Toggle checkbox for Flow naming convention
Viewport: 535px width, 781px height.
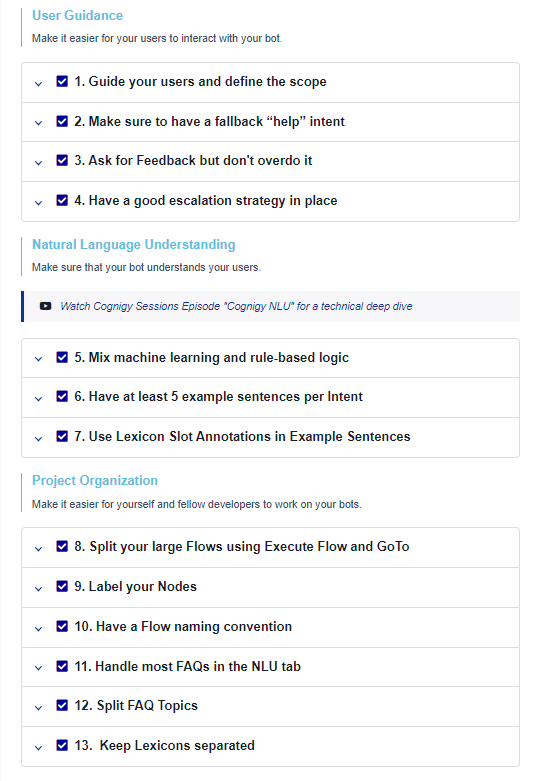62,626
